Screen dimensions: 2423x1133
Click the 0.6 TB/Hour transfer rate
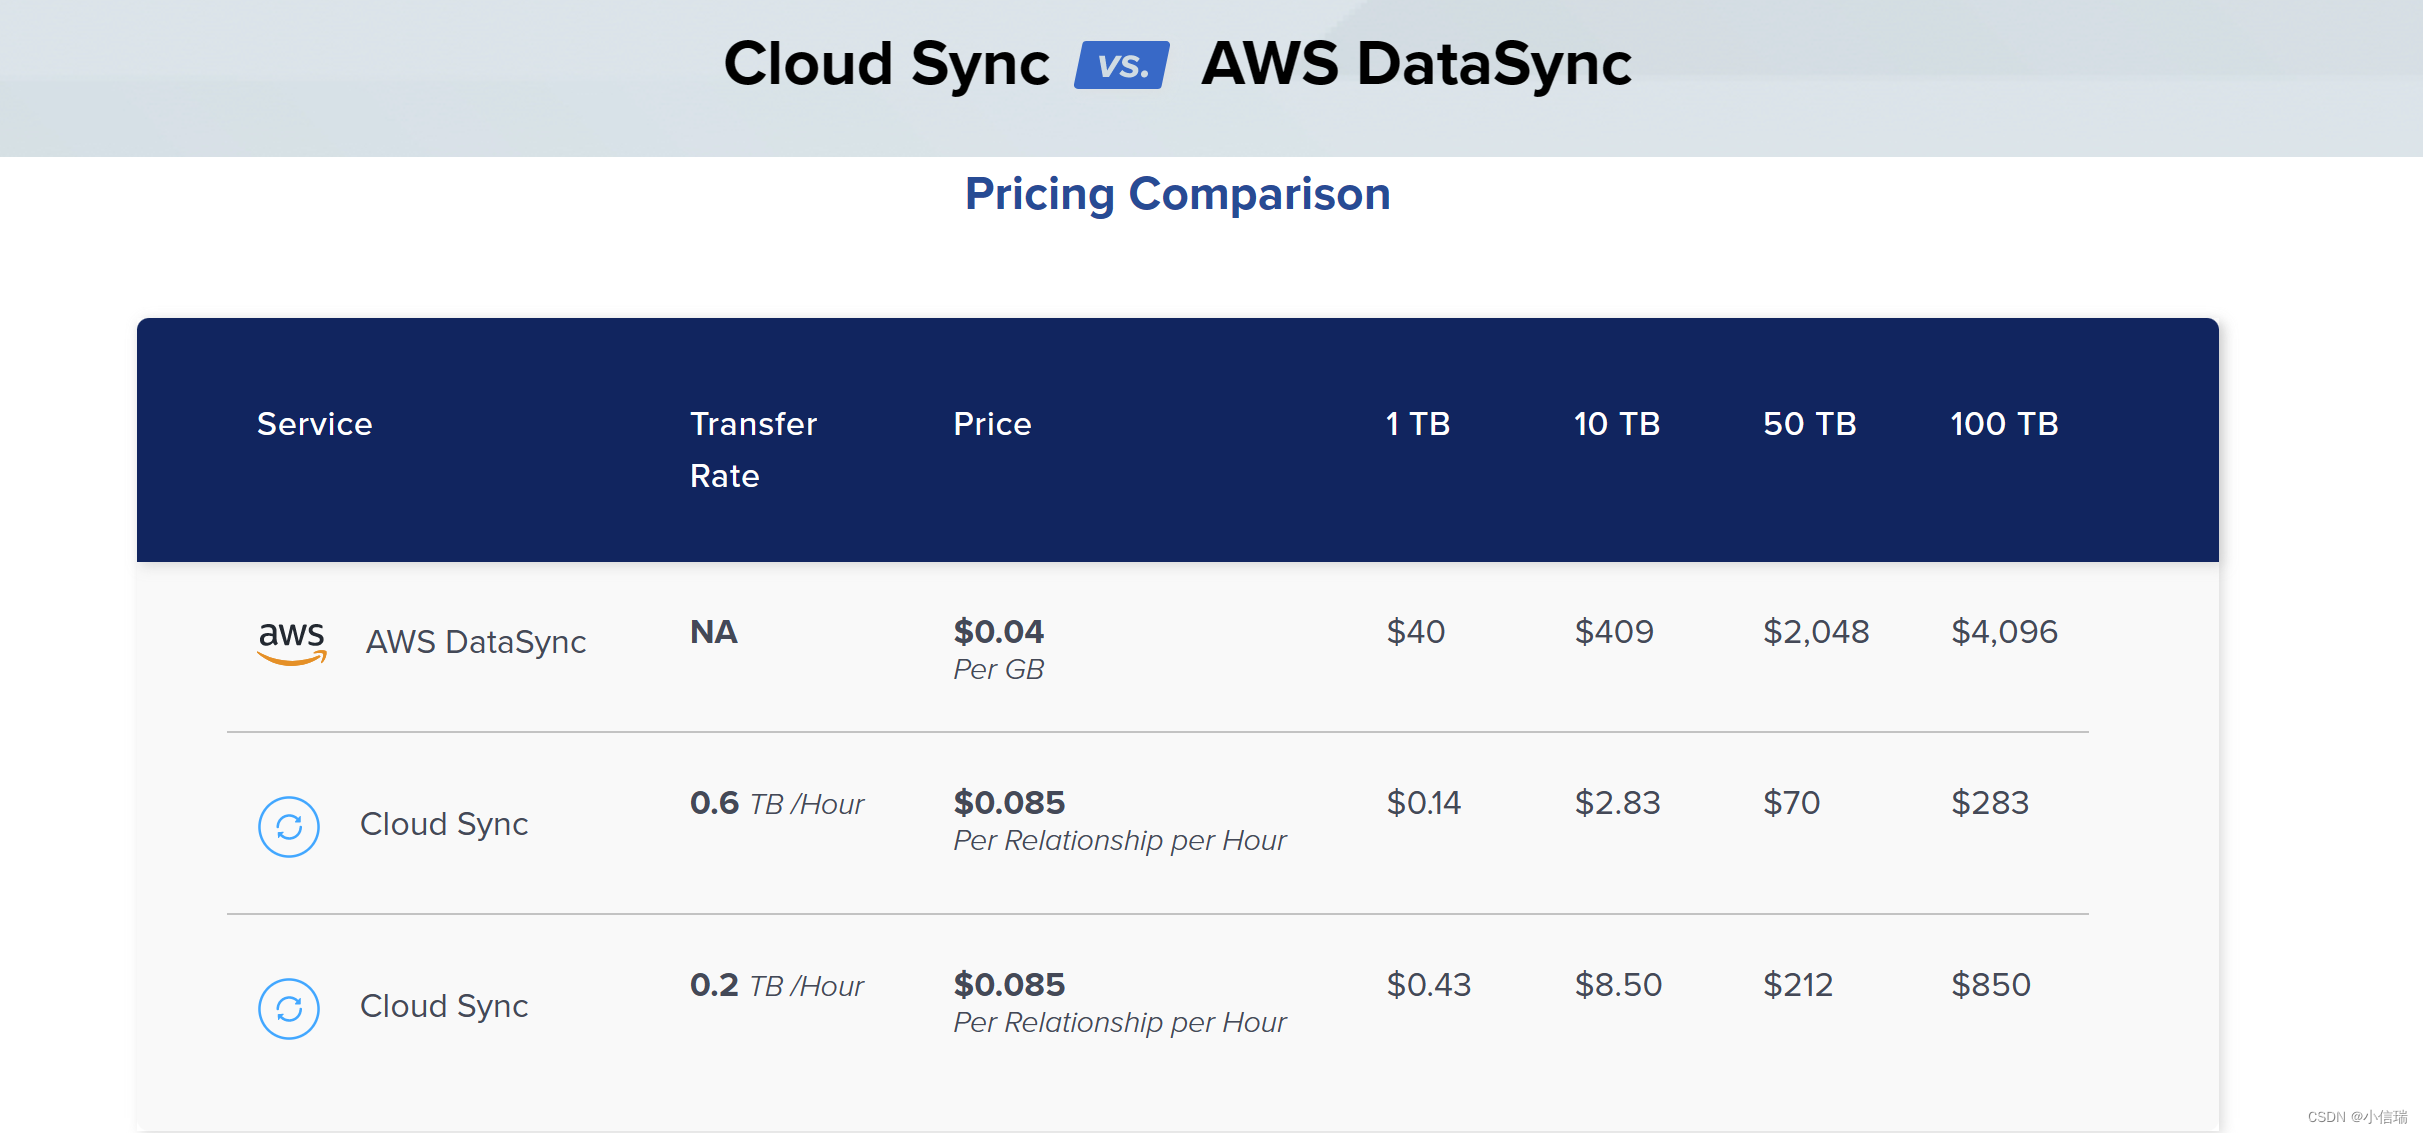(x=777, y=803)
